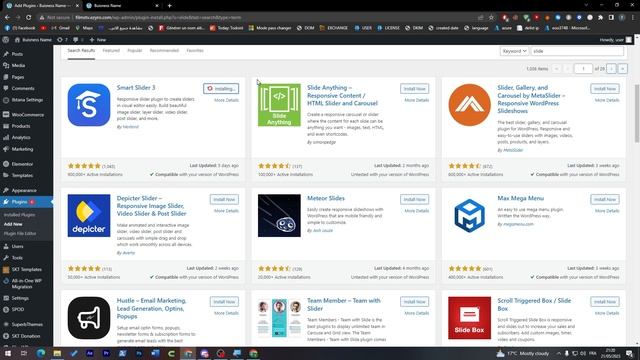
Task: Install Hustle plugin now
Action: pyautogui.click(x=224, y=302)
